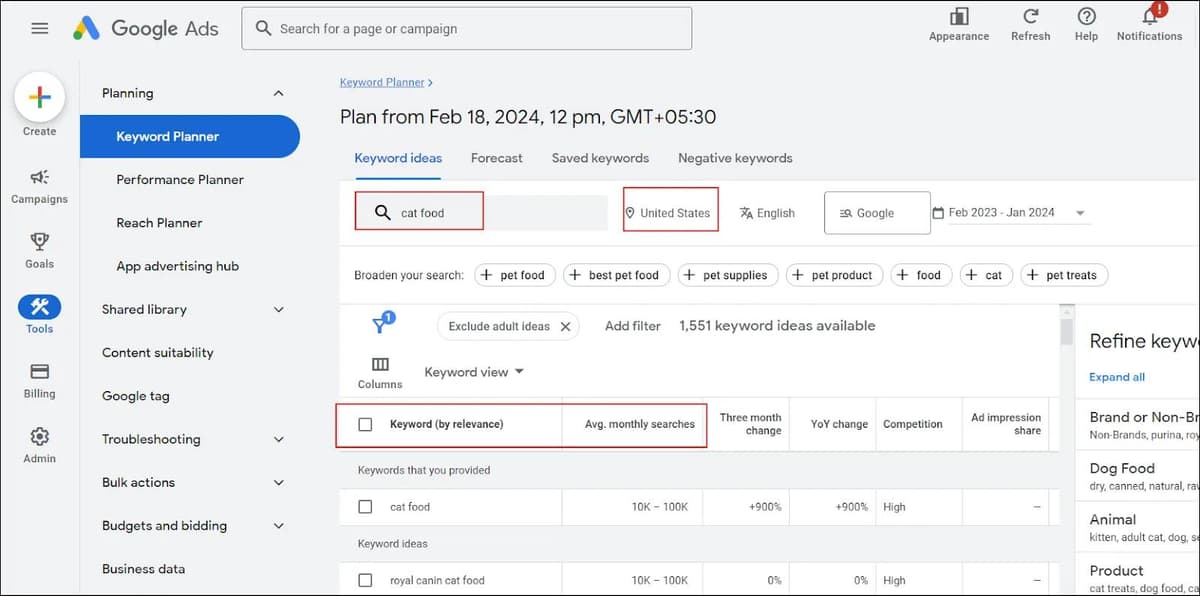Check the 'royal canin cat food' row
The image size is (1200, 596).
(x=365, y=580)
